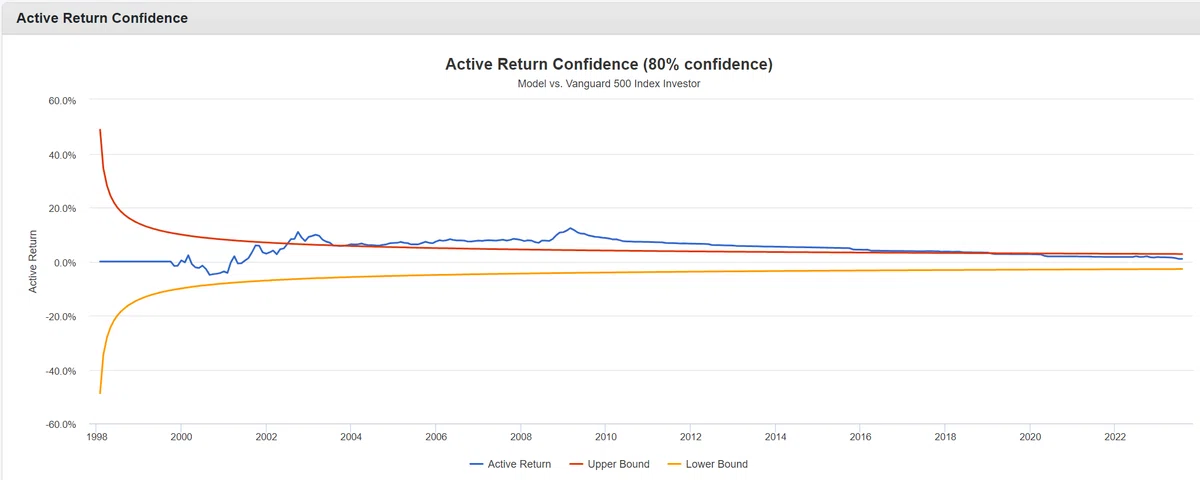The width and height of the screenshot is (1200, 480).
Task: Click the orange Lower Bound legend line marker
Action: click(673, 464)
